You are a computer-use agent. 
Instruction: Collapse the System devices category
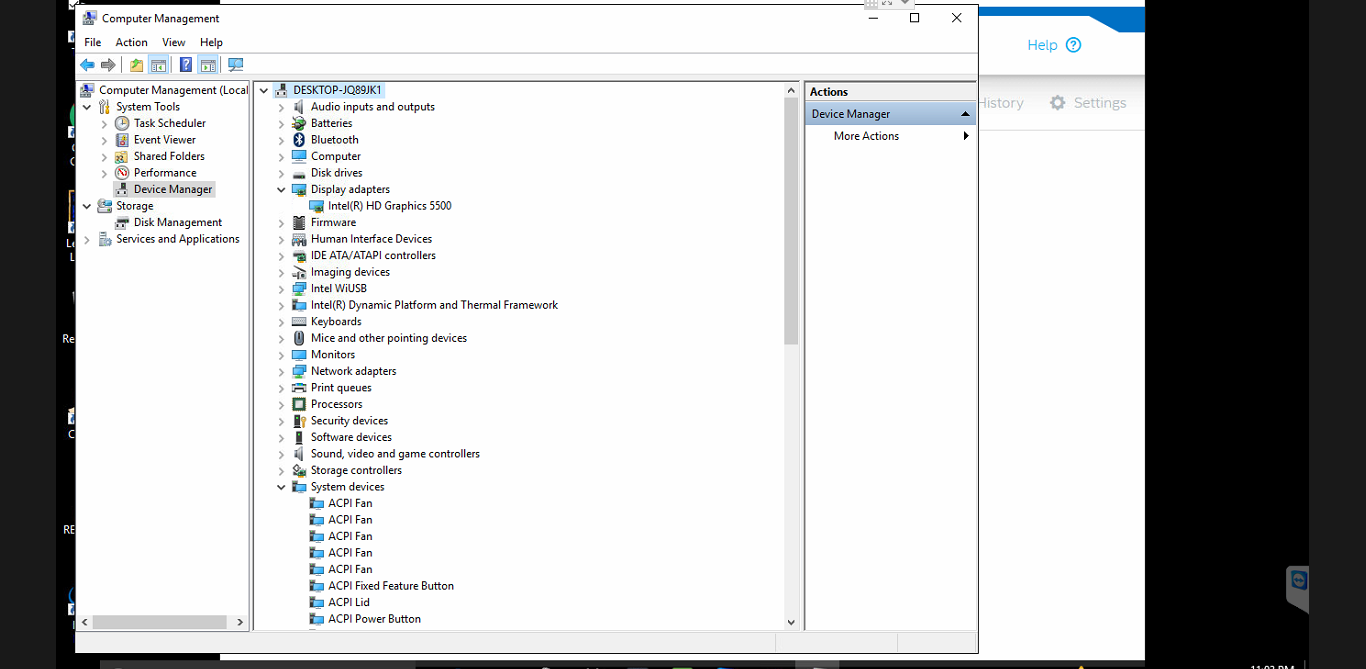[x=281, y=487]
